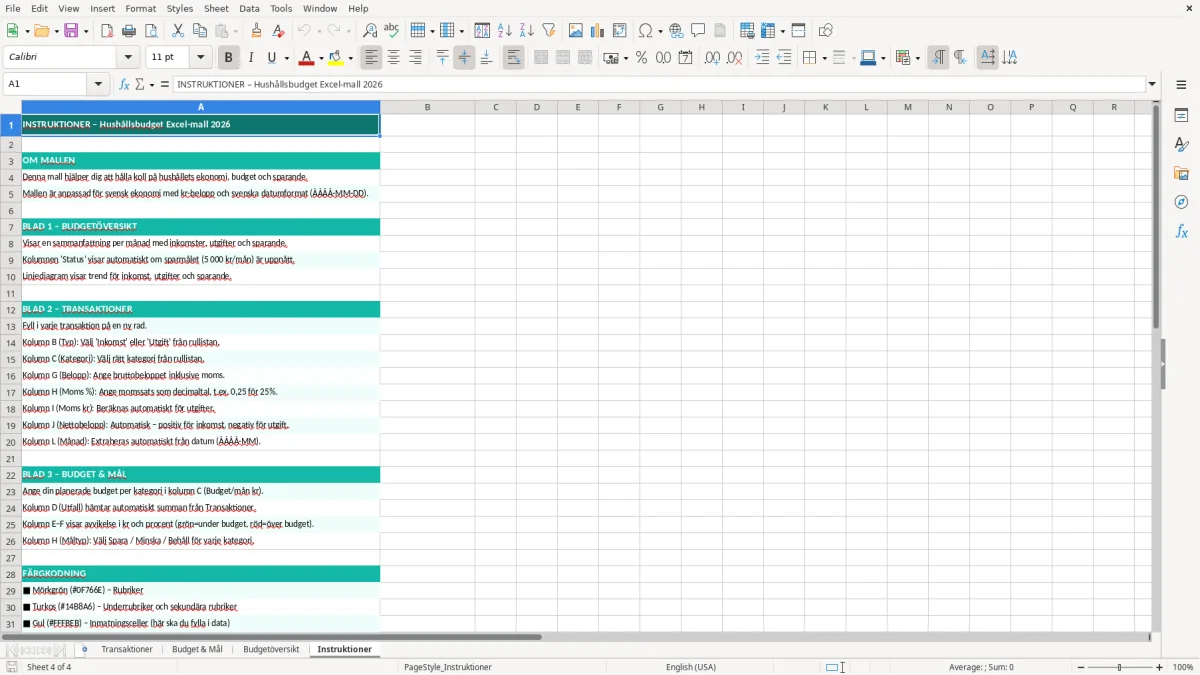Format as percent
1200x675 pixels.
(641, 58)
